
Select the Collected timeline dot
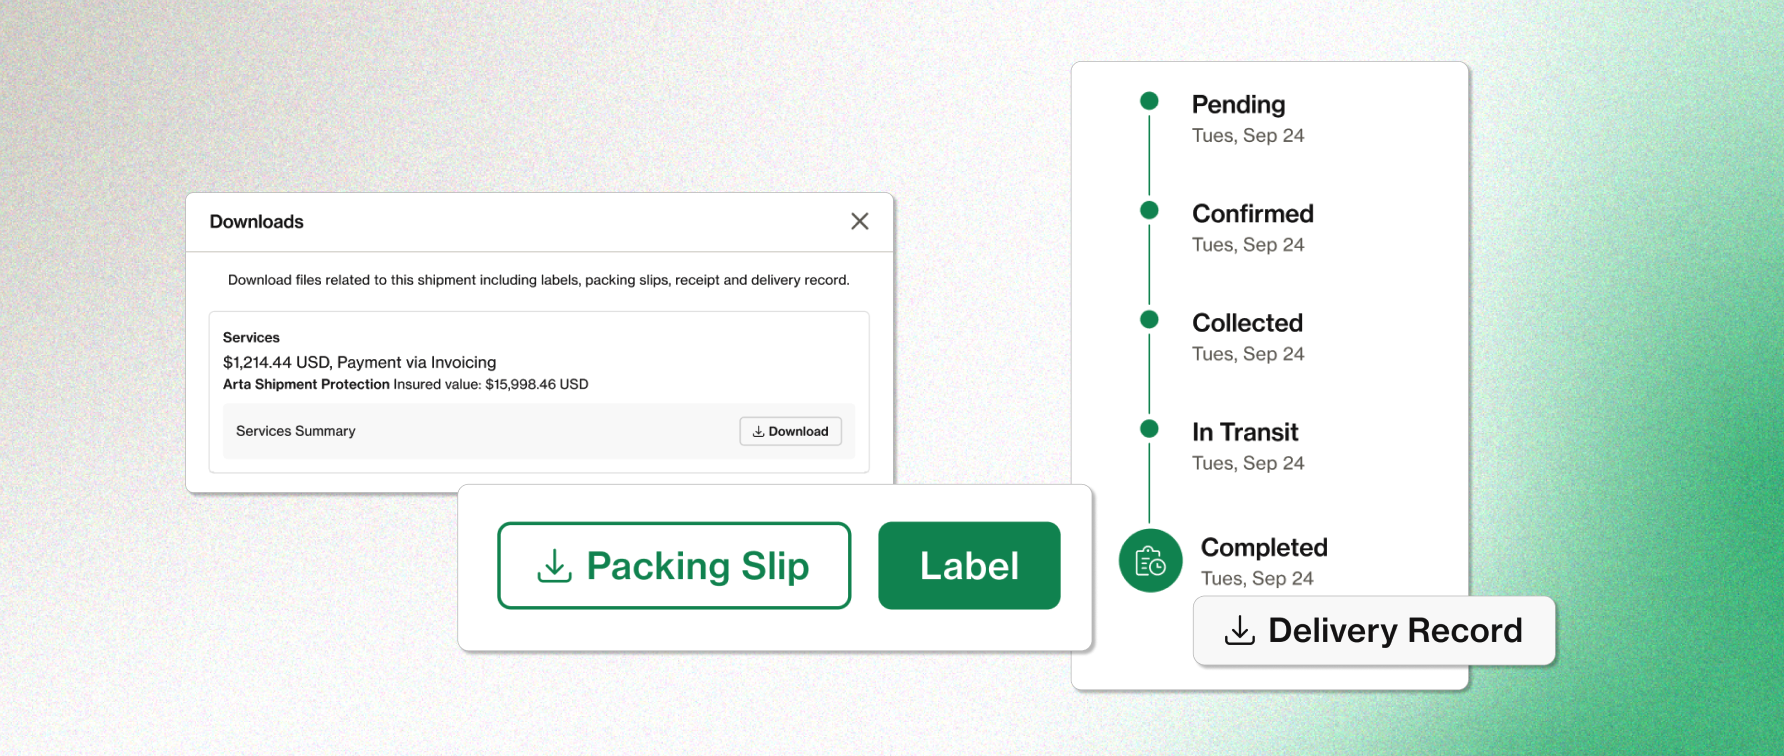point(1149,319)
